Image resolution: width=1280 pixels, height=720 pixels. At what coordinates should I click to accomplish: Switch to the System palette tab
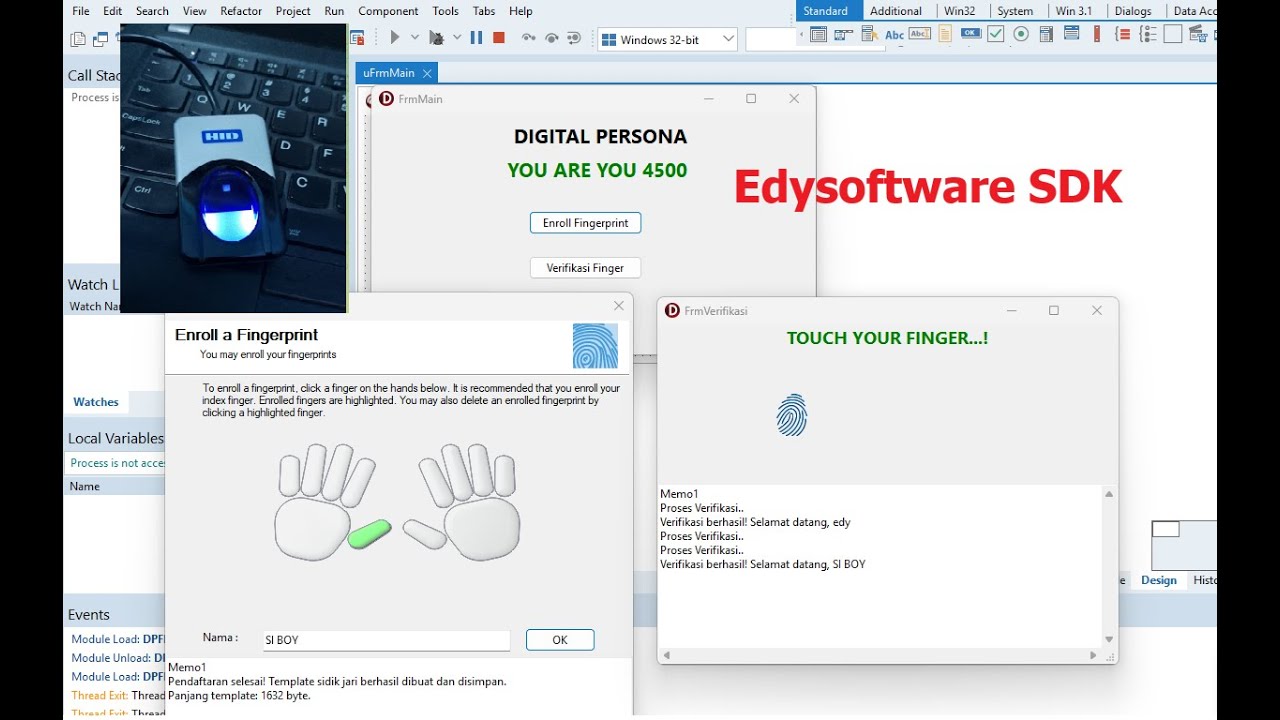(1015, 11)
